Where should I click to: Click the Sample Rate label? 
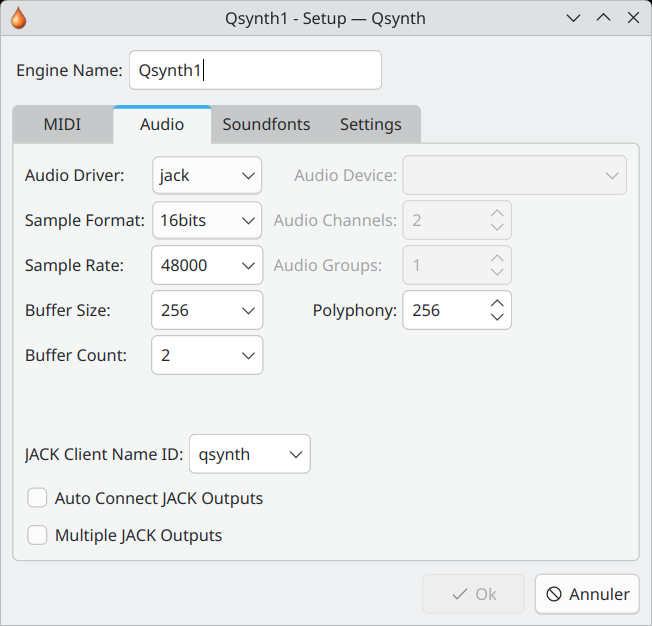click(x=74, y=265)
